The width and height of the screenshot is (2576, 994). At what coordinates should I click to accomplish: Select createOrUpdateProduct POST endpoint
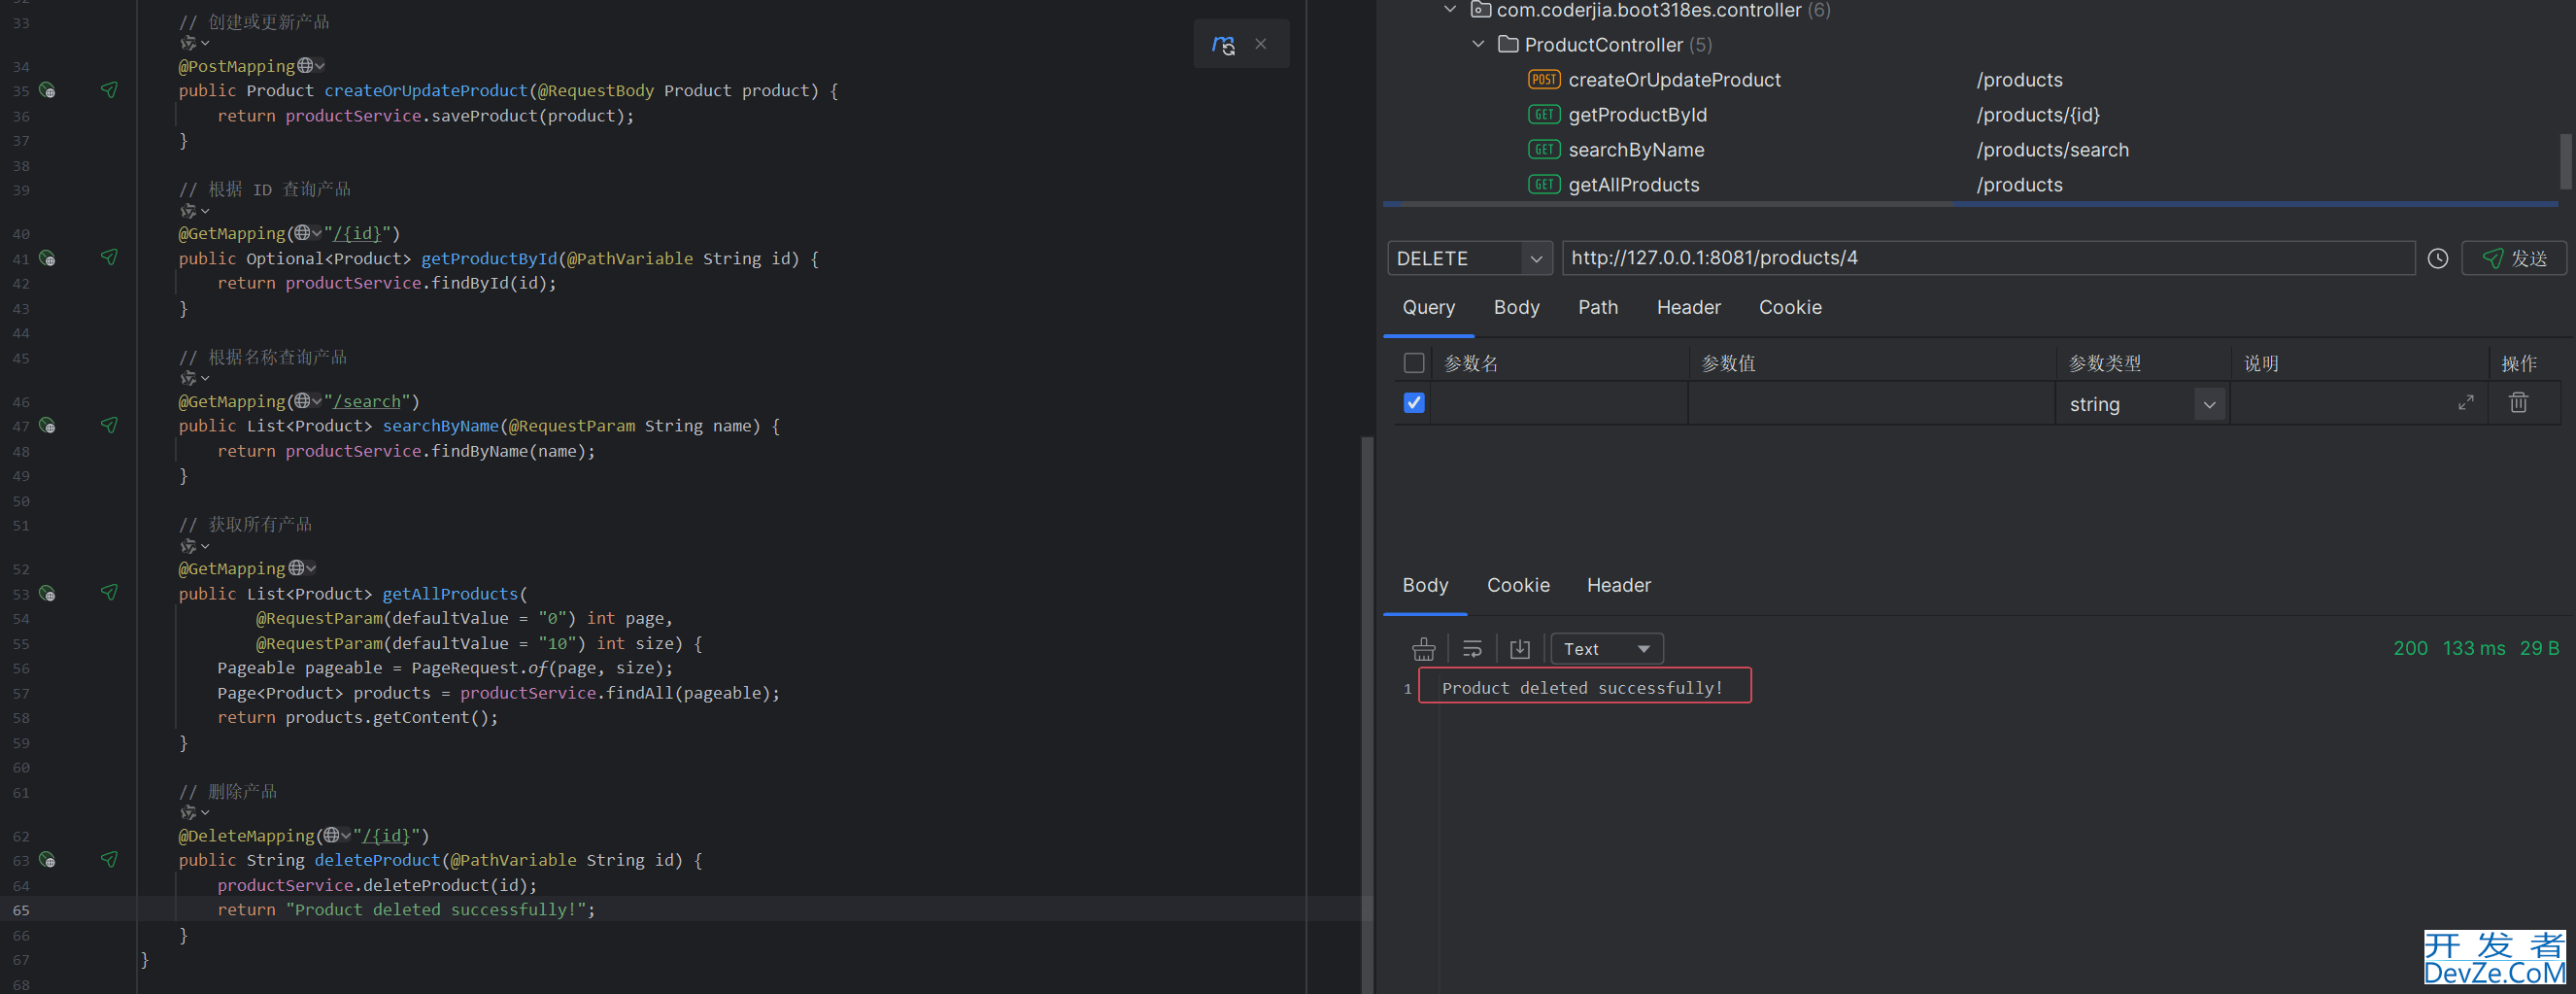[x=1674, y=80]
